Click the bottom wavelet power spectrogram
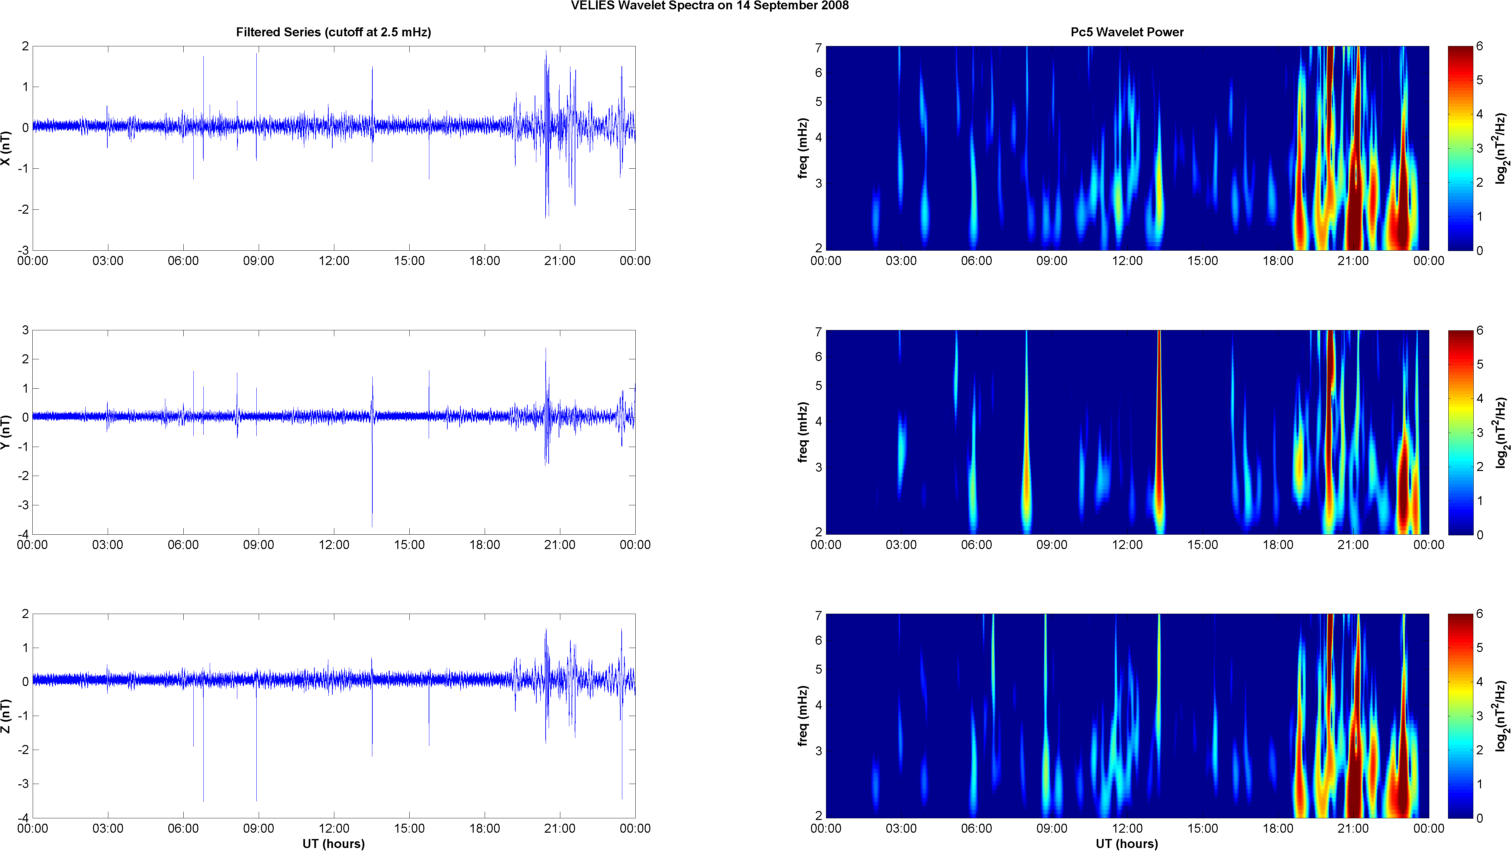This screenshot has width=1511, height=851. click(x=1127, y=716)
